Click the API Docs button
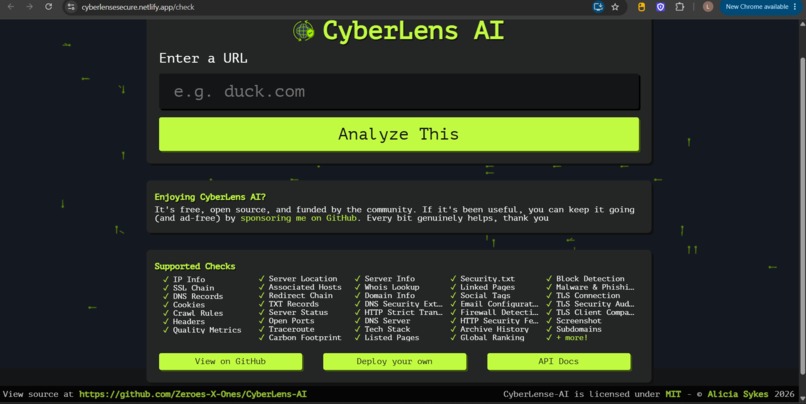The image size is (806, 404). click(558, 361)
